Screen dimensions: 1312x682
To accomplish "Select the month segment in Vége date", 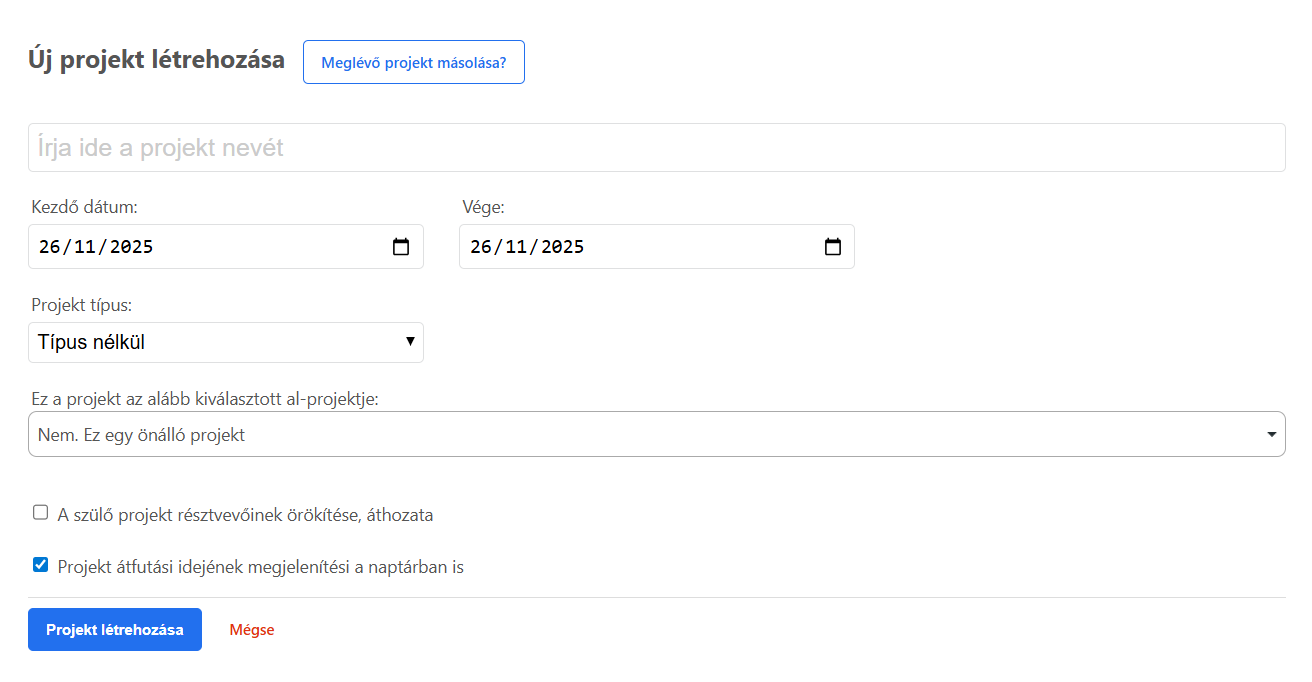I will pyautogui.click(x=515, y=247).
